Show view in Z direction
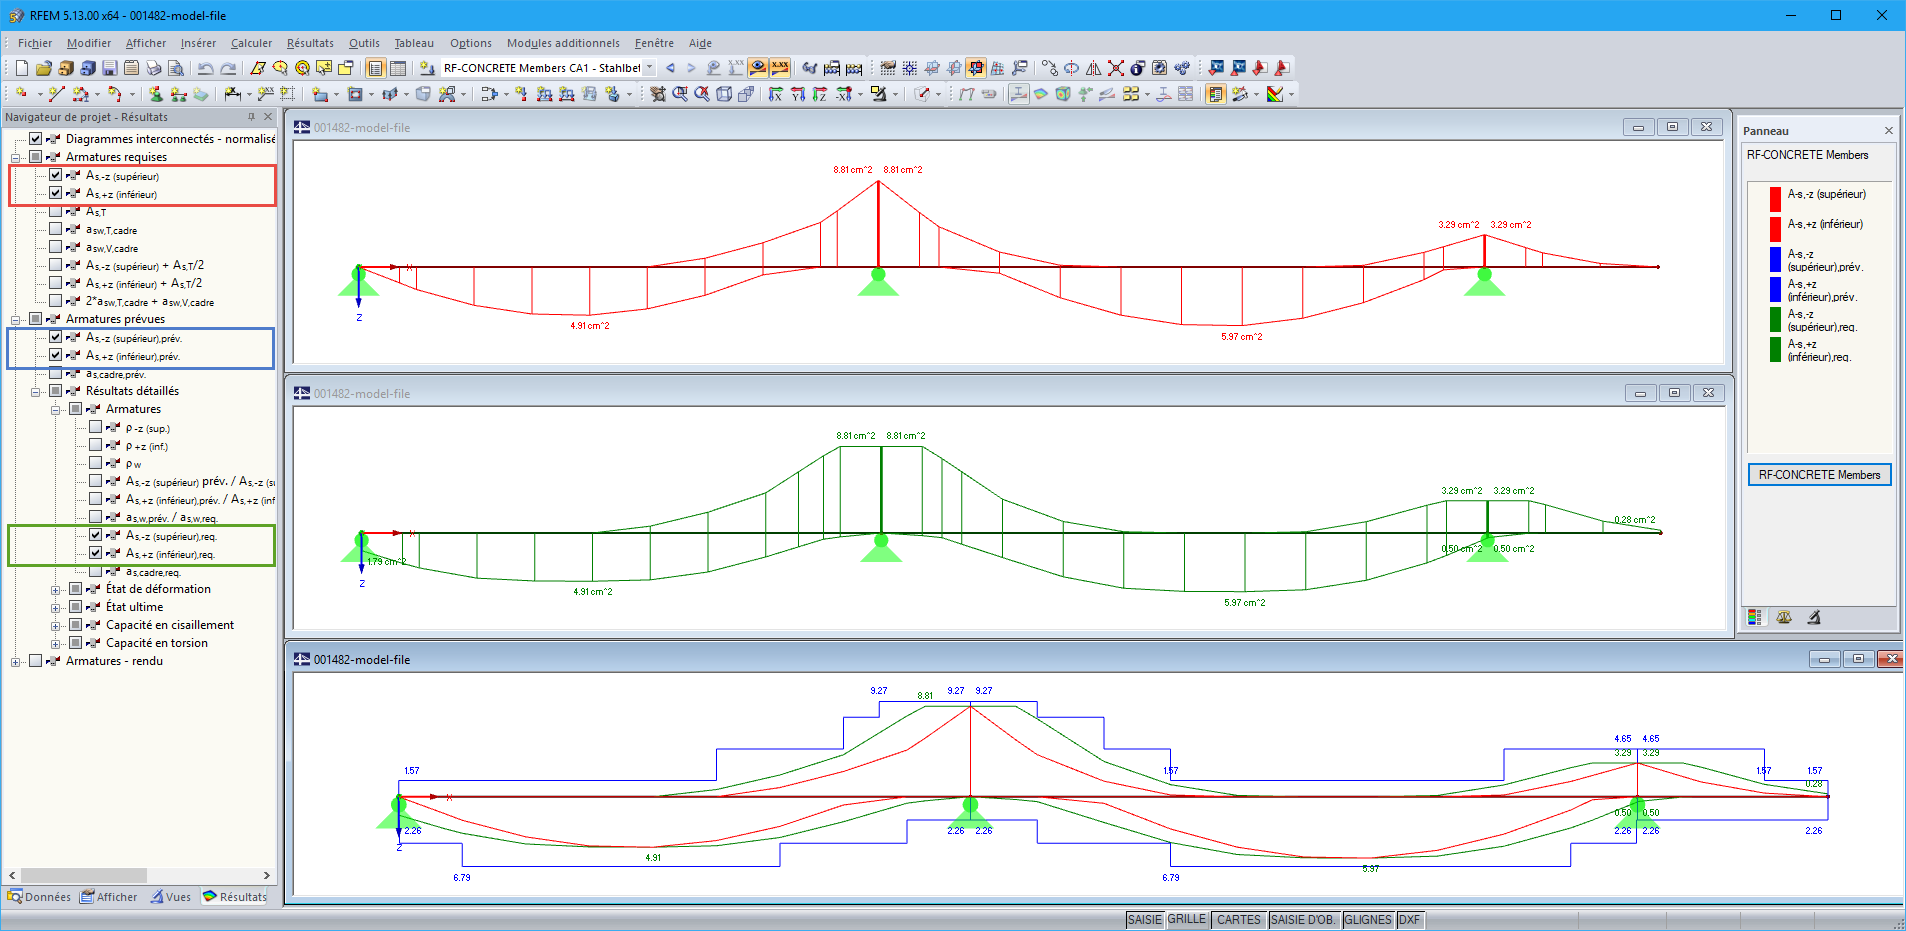This screenshot has width=1906, height=931. point(820,94)
